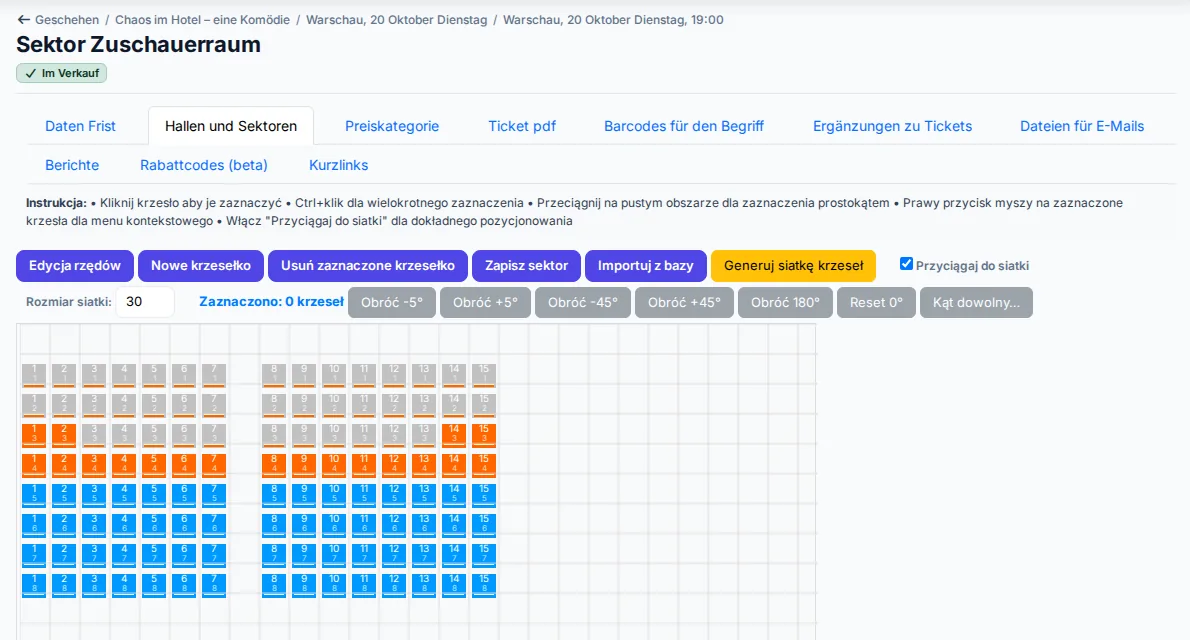Choose blue seat 15 in row 5
Viewport: 1190px width, 640px height.
pyautogui.click(x=484, y=495)
